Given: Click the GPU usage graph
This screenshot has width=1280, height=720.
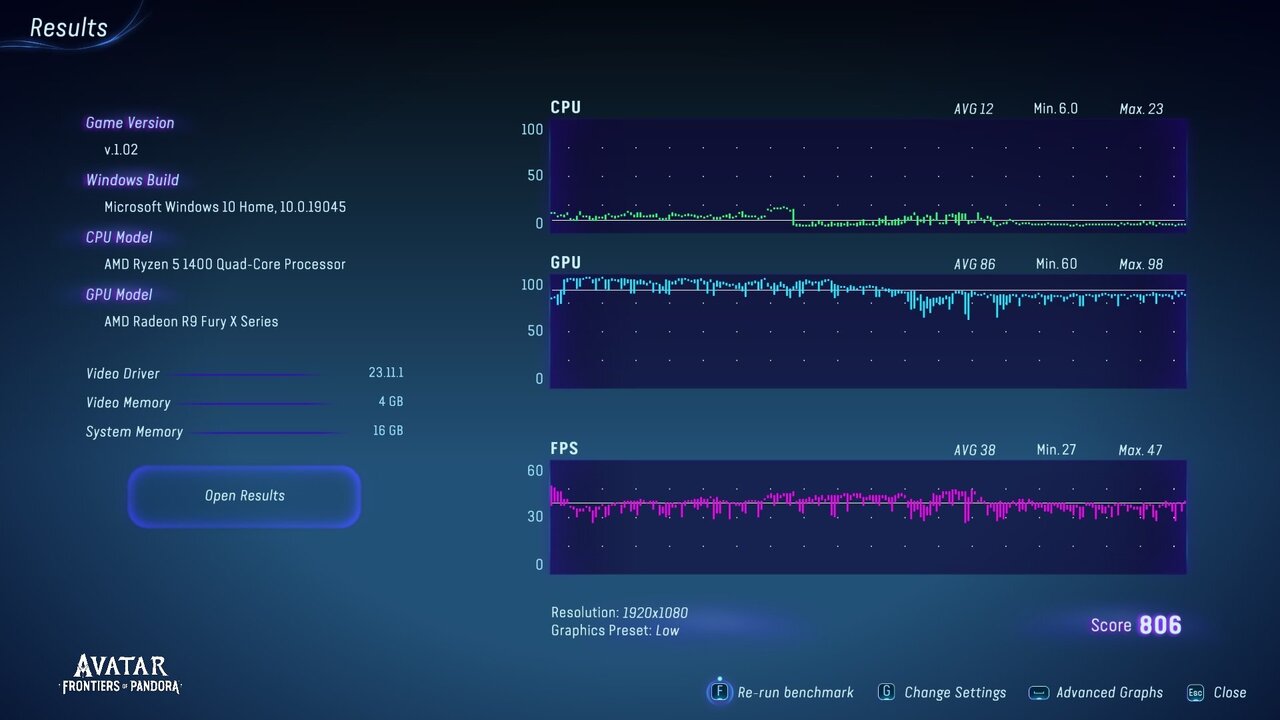Looking at the screenshot, I should click(x=867, y=331).
